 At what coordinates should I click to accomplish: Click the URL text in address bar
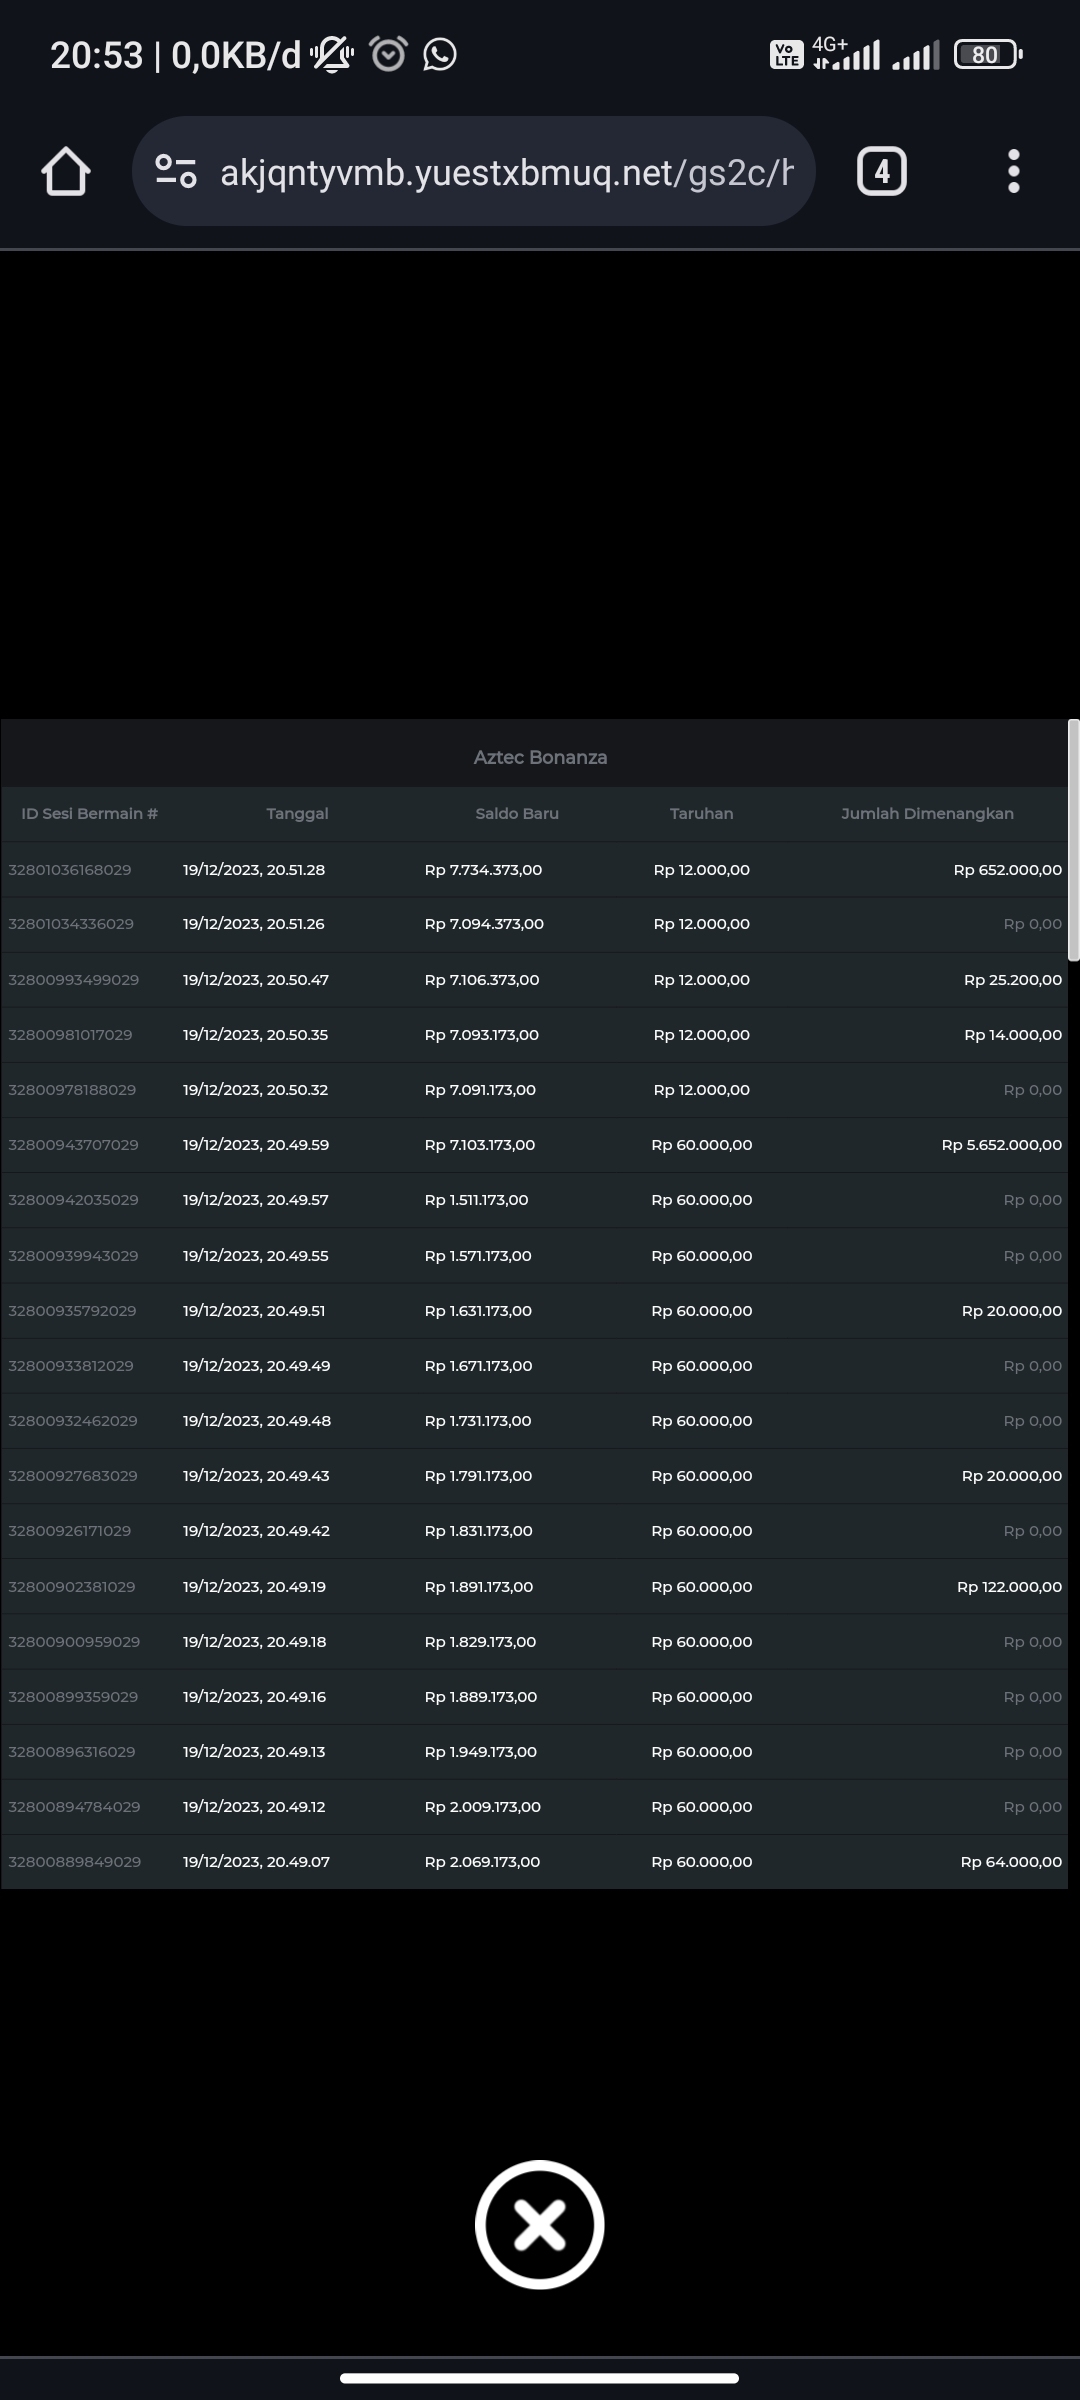tap(505, 173)
